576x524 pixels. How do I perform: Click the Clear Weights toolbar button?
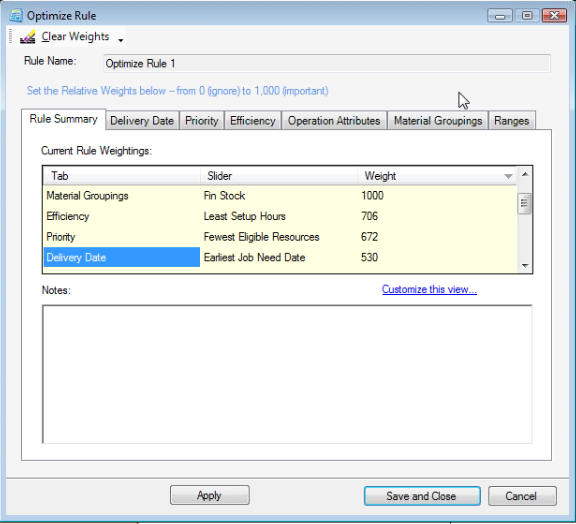[65, 37]
